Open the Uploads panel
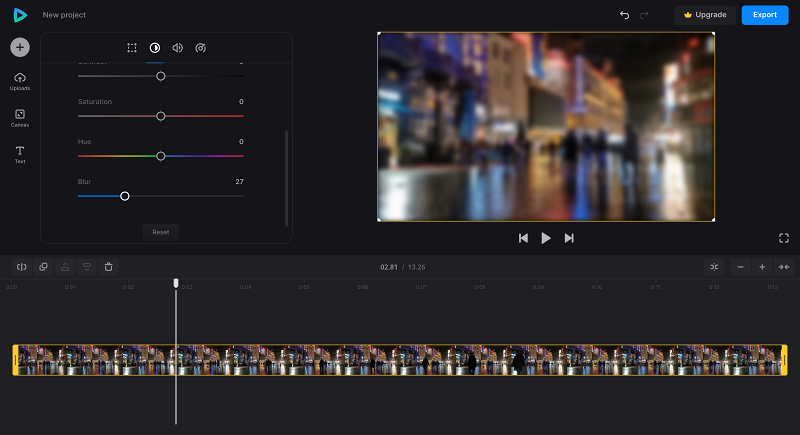This screenshot has height=435, width=800. [20, 81]
